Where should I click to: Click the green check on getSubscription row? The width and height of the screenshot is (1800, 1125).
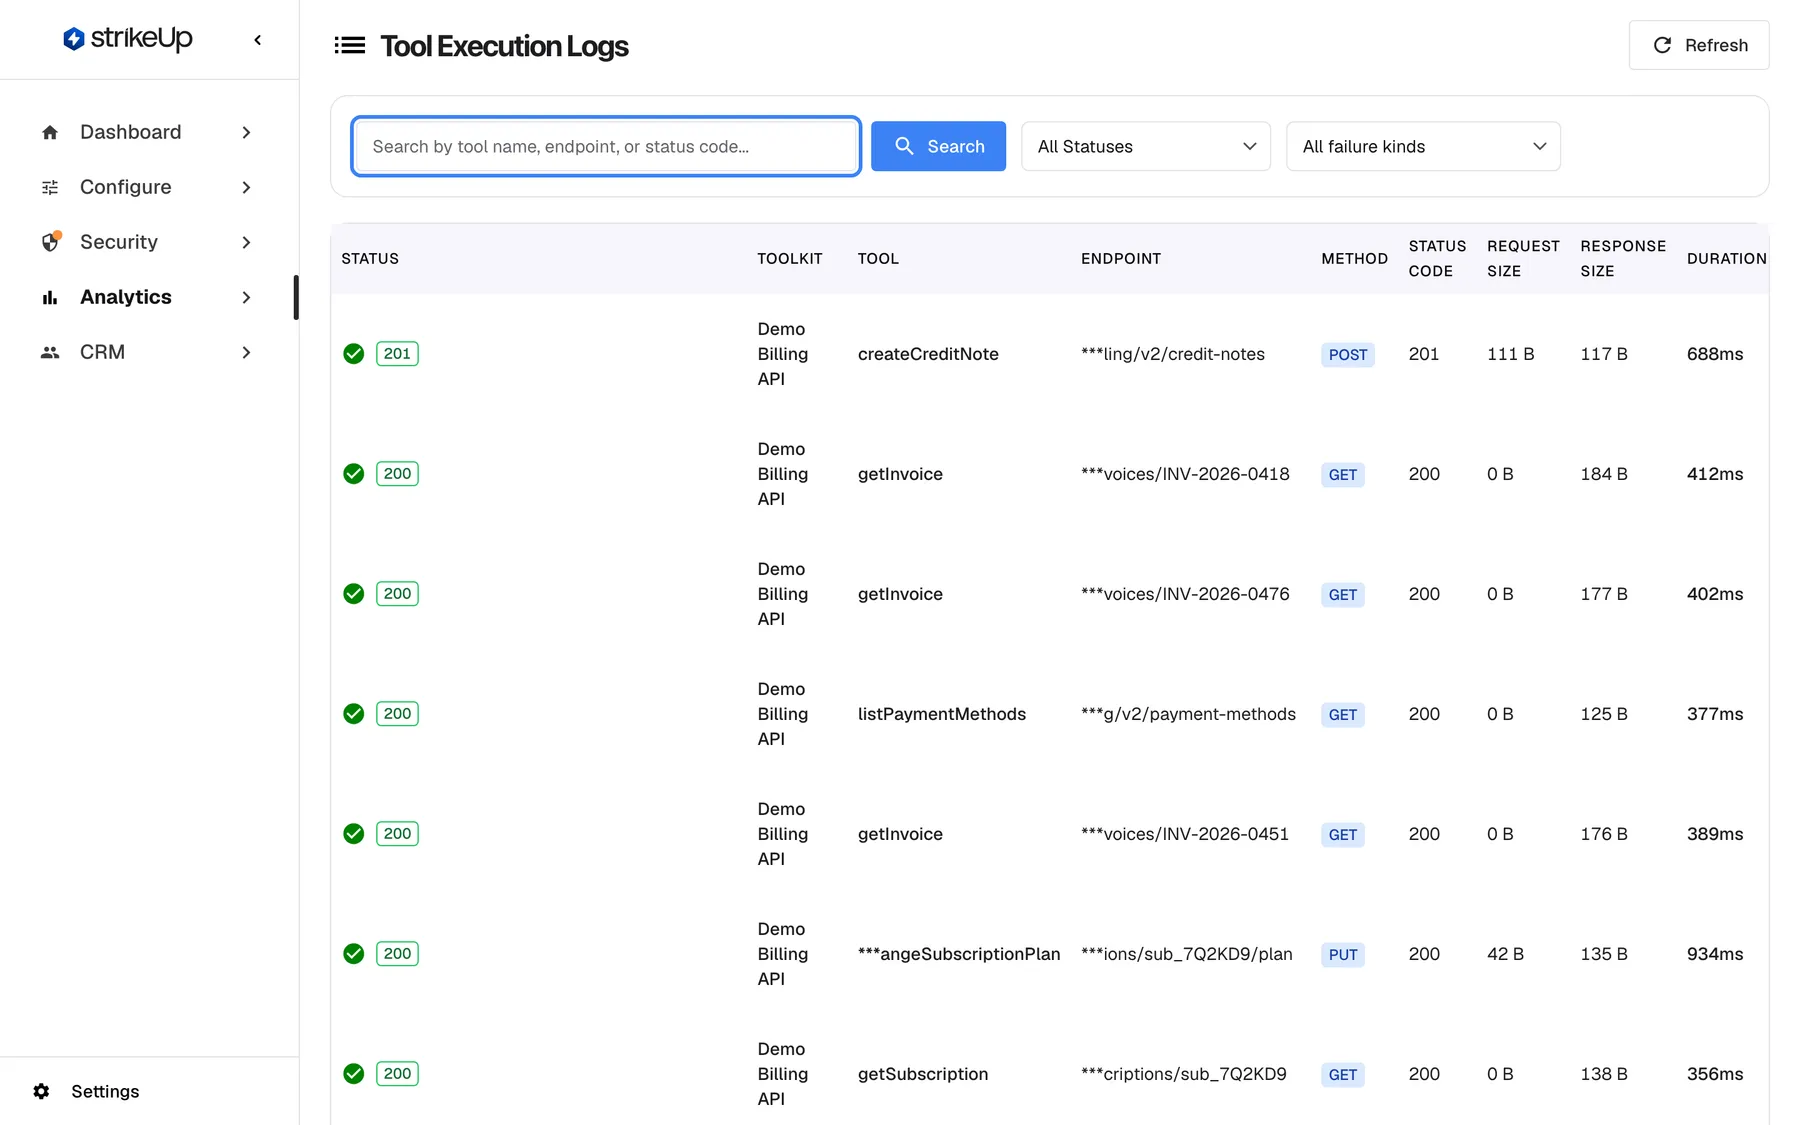click(353, 1074)
